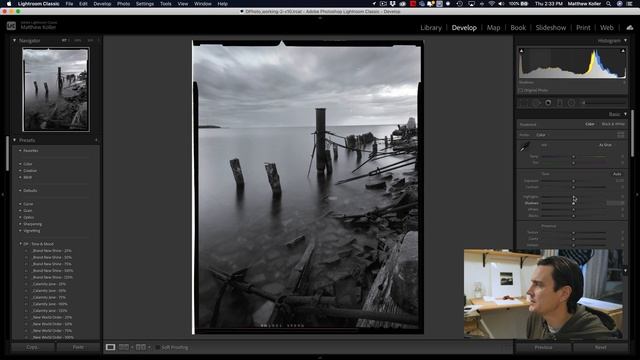Switch to the Map module
This screenshot has height=360, width=640.
[x=493, y=27]
